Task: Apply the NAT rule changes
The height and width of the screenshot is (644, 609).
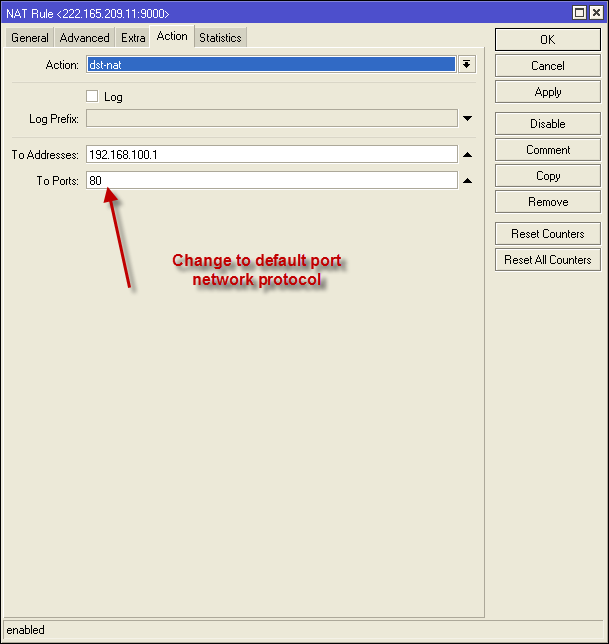Action: 547,92
